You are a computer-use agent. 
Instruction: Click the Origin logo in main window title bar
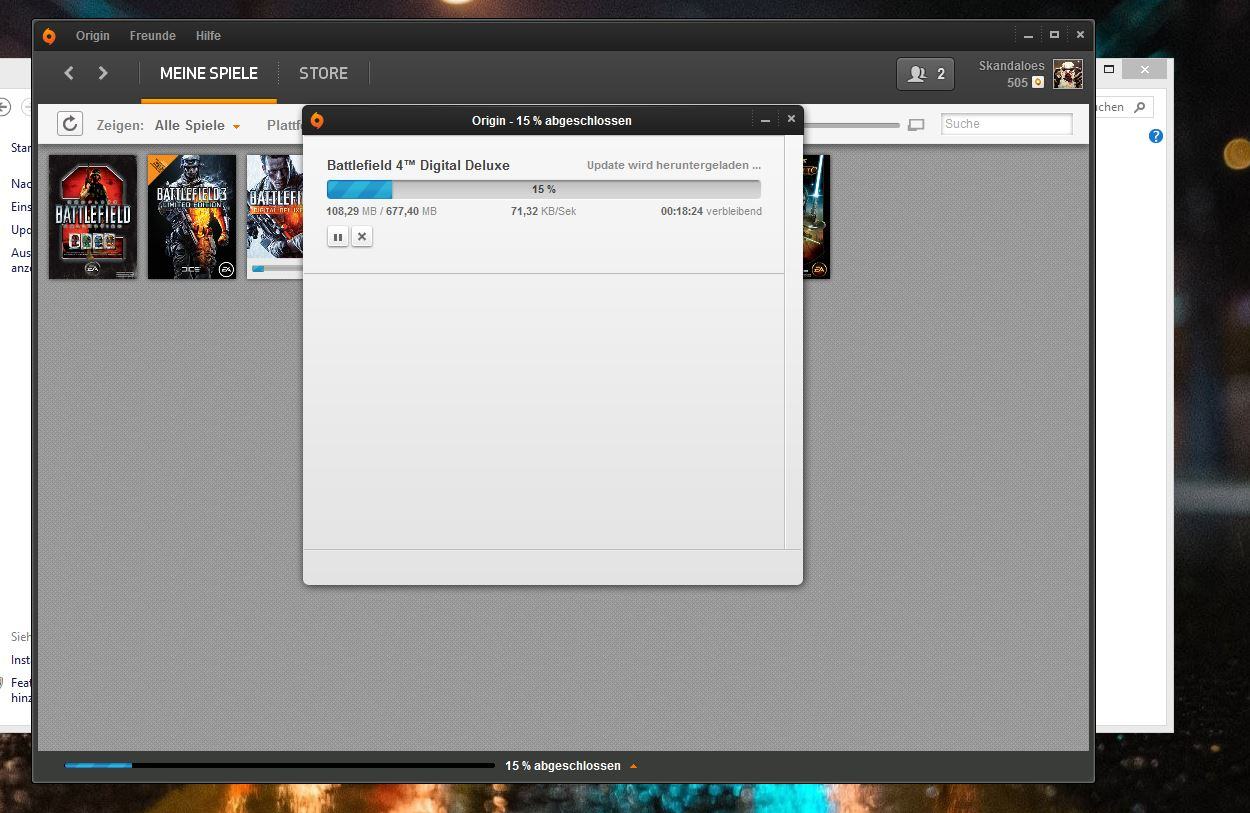pyautogui.click(x=49, y=36)
